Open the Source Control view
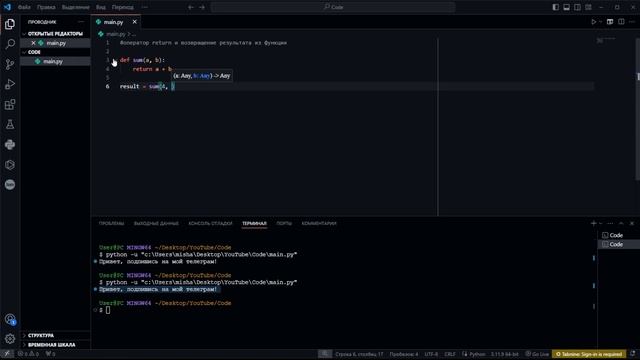 (x=10, y=64)
